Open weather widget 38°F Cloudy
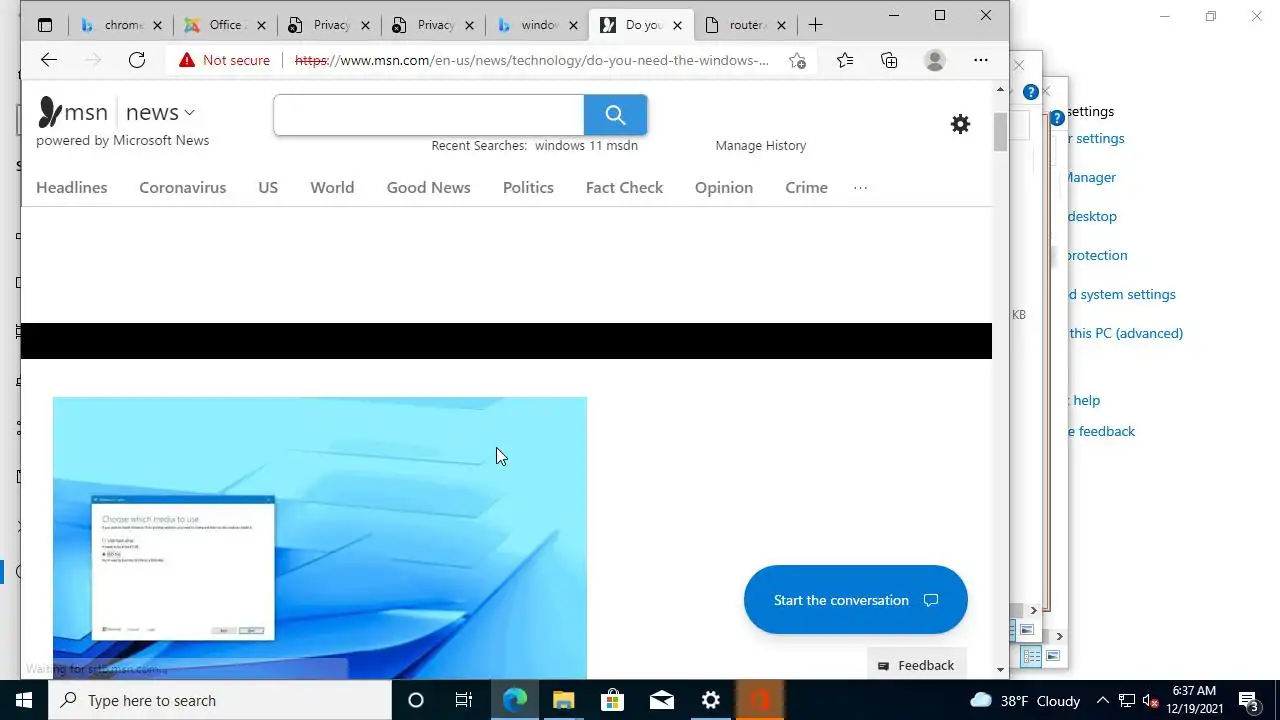The width and height of the screenshot is (1280, 720). click(x=1026, y=700)
